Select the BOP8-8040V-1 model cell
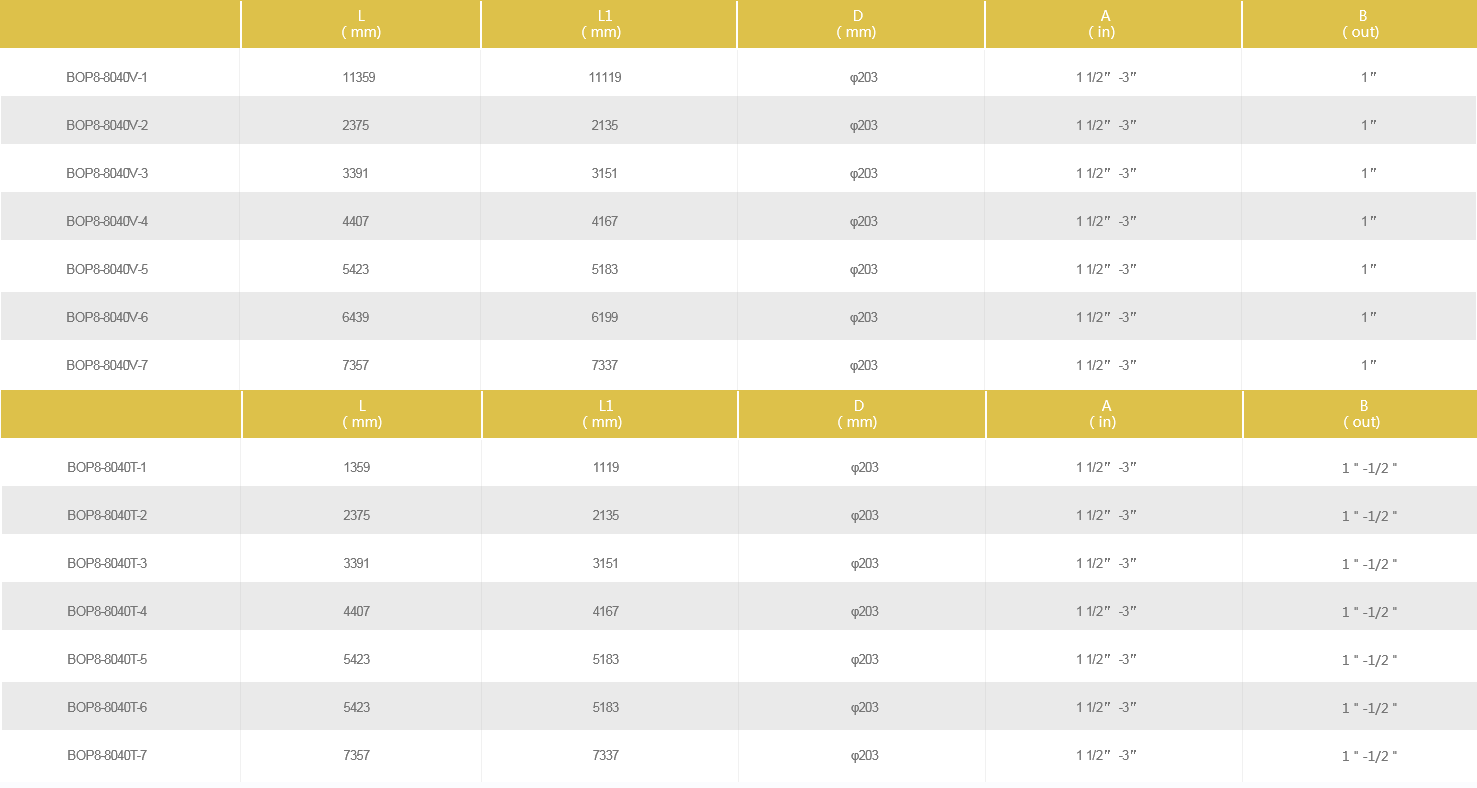Image resolution: width=1477 pixels, height=788 pixels. [x=107, y=77]
